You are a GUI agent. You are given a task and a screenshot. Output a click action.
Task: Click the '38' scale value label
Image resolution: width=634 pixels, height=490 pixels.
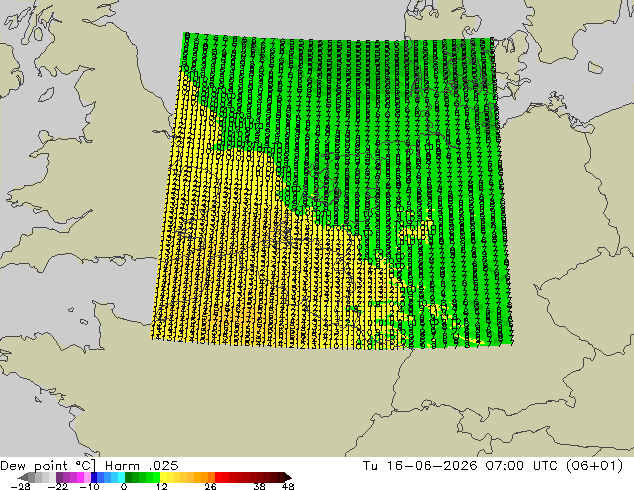point(259,486)
